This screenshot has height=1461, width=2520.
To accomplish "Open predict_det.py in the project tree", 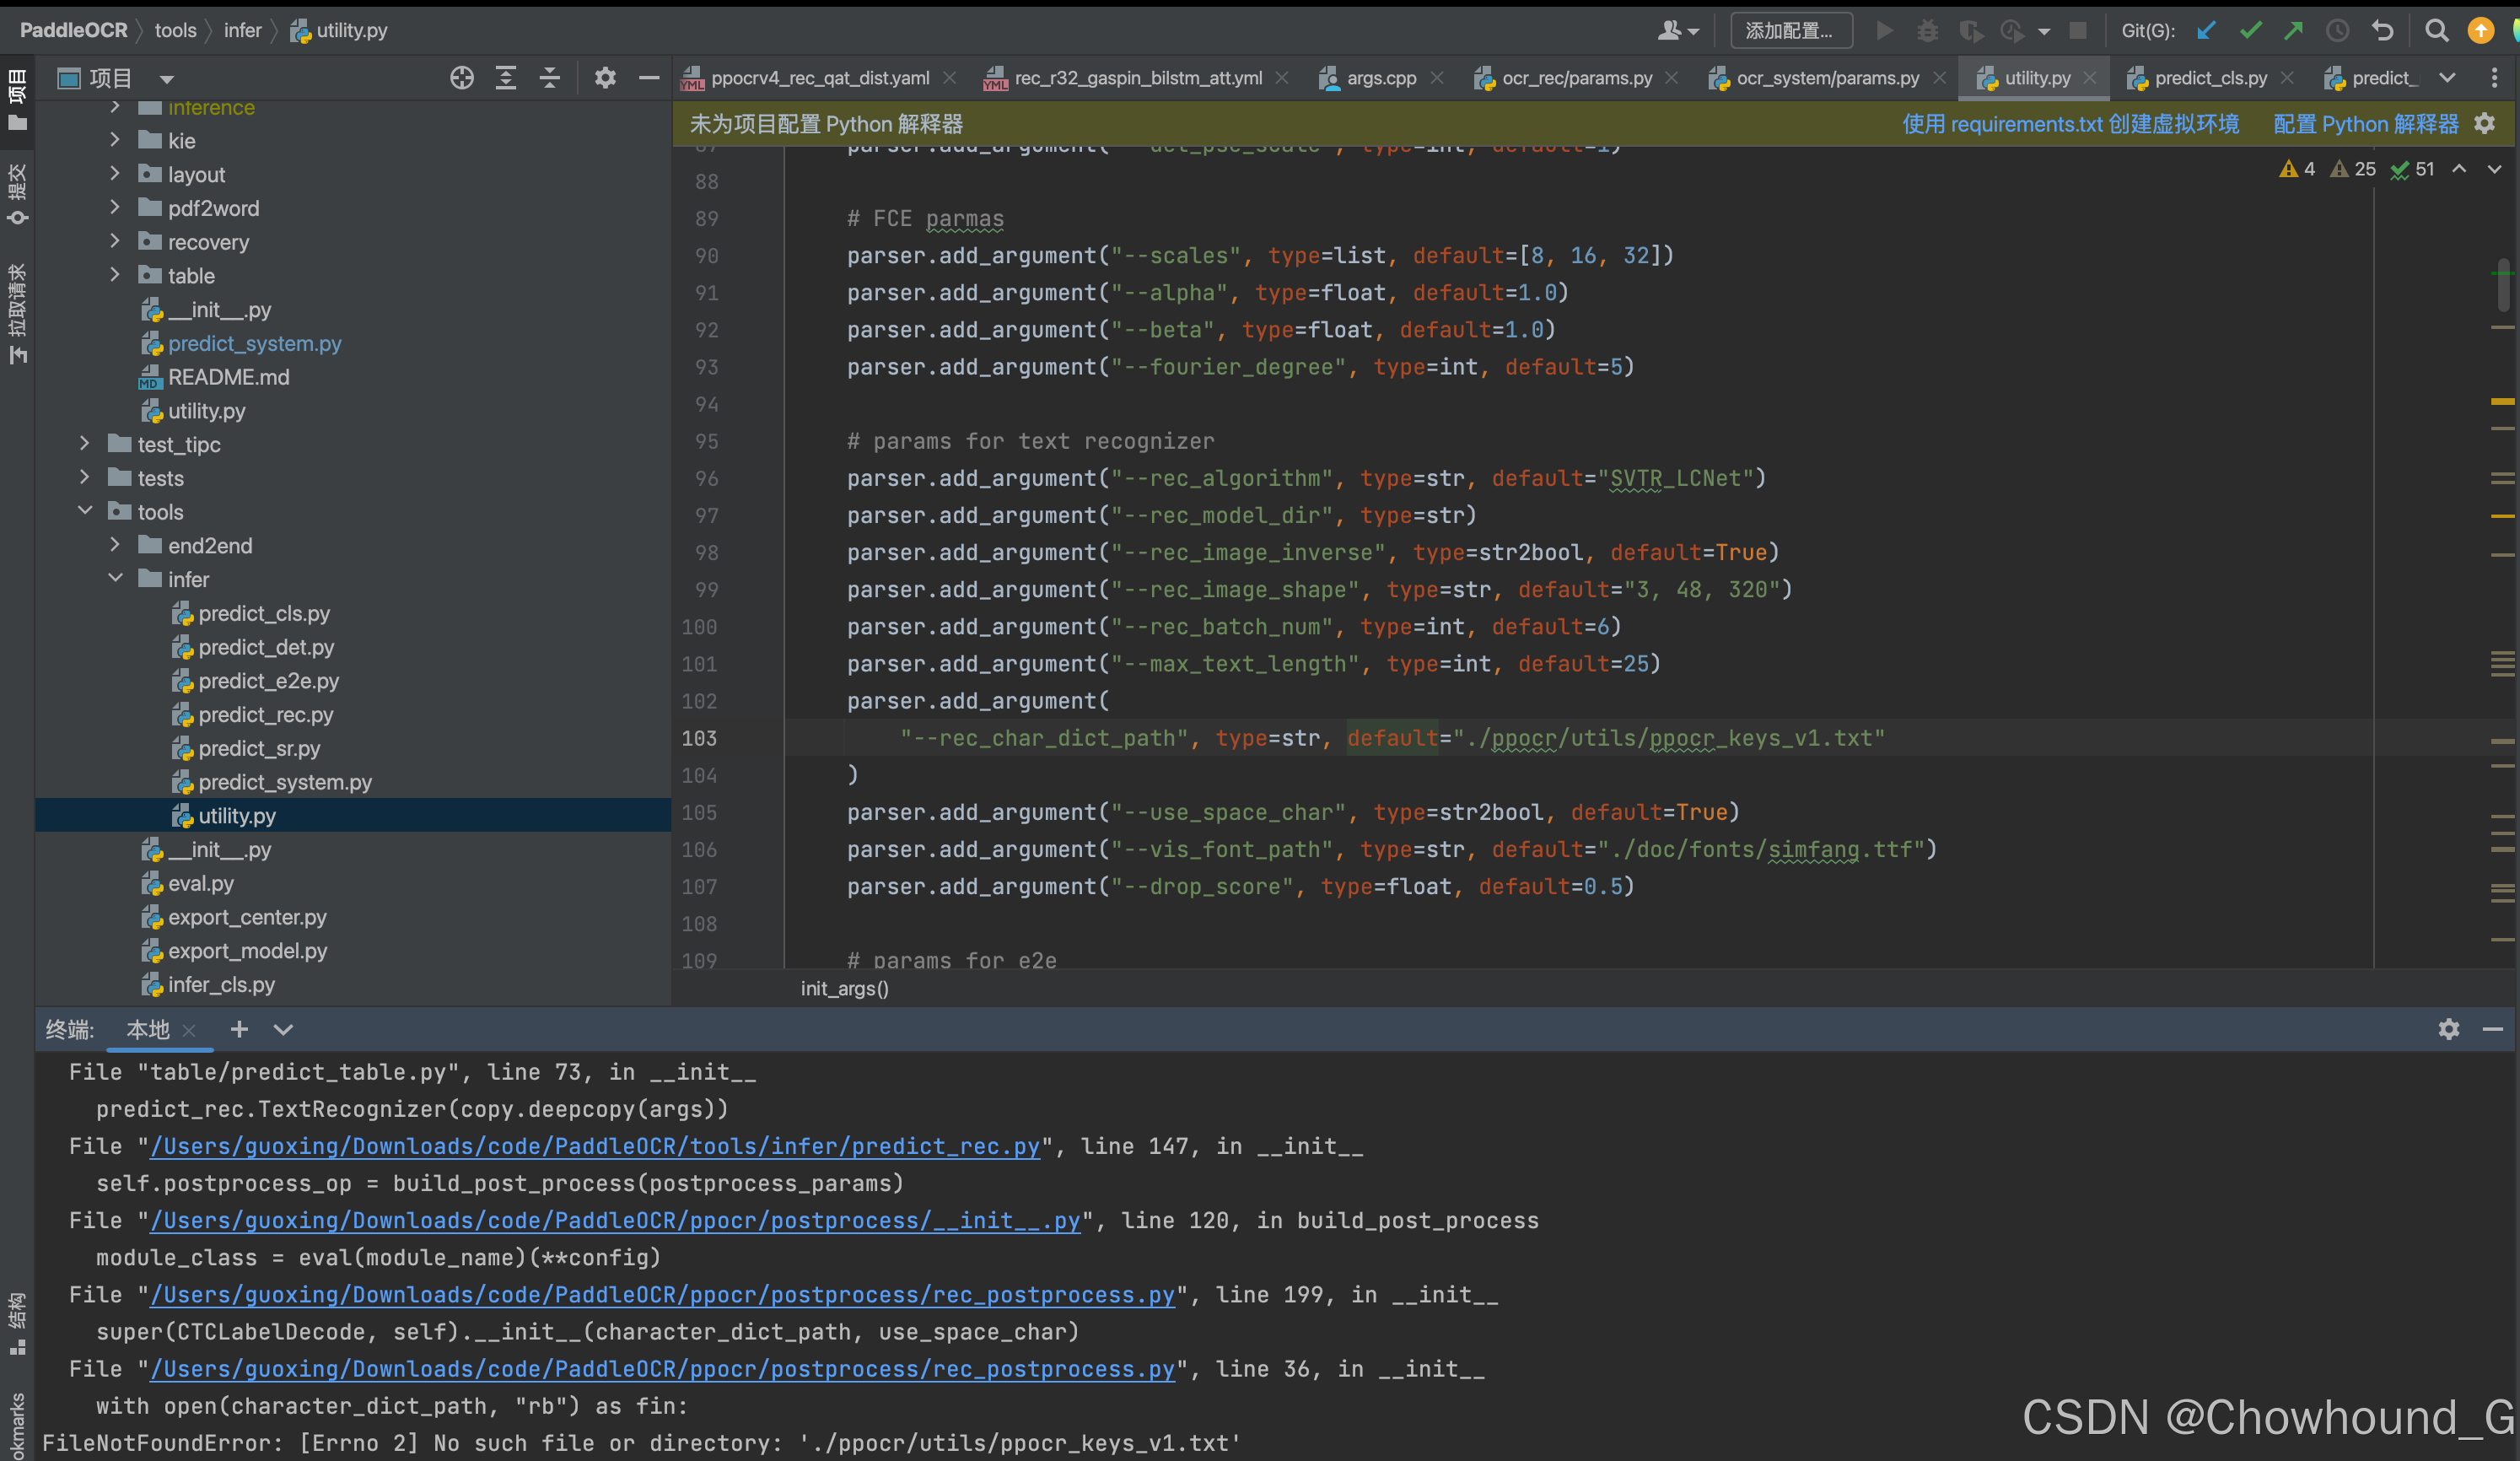I will [x=266, y=647].
